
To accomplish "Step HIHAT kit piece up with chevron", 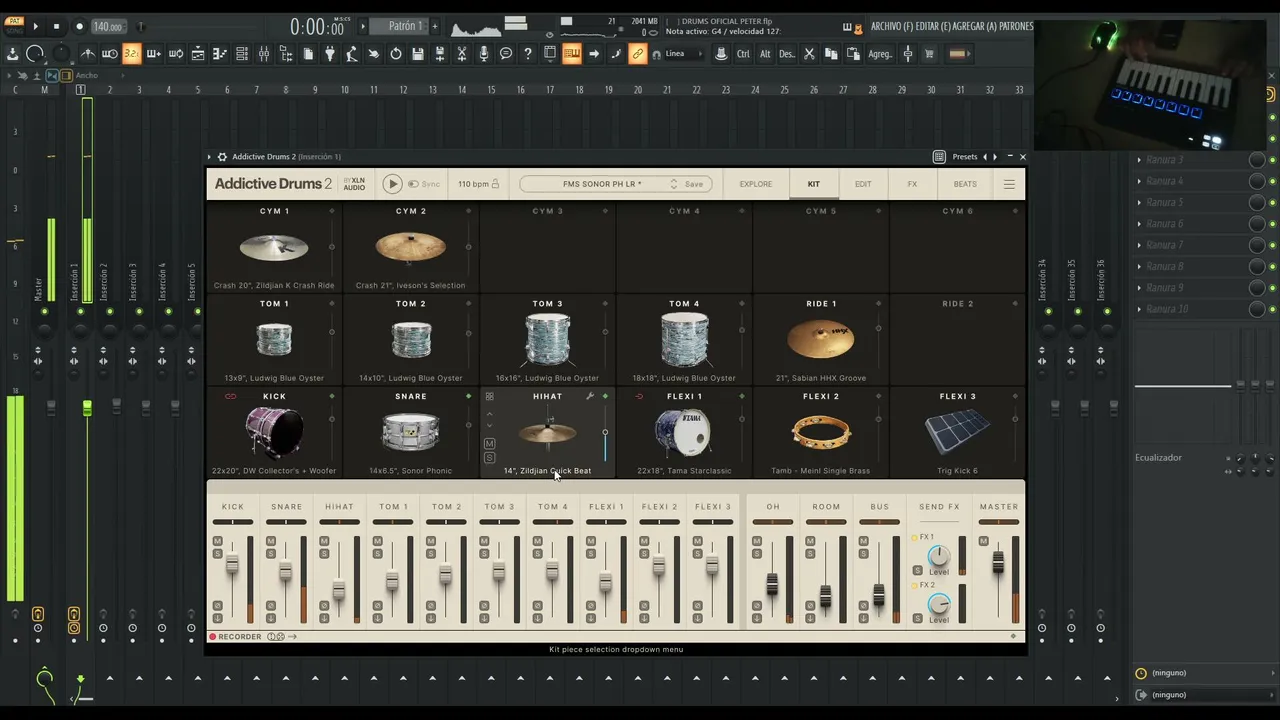I will point(489,412).
